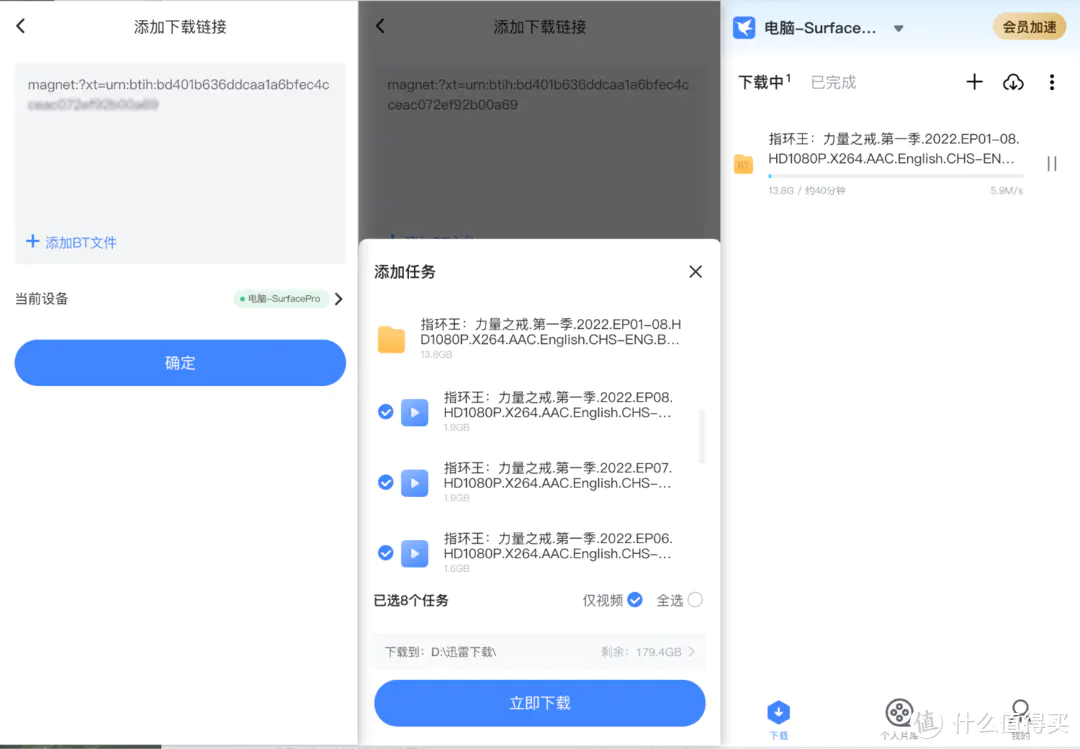Open the cloud download icon in the toolbar
Image resolution: width=1080 pixels, height=749 pixels.
1012,82
